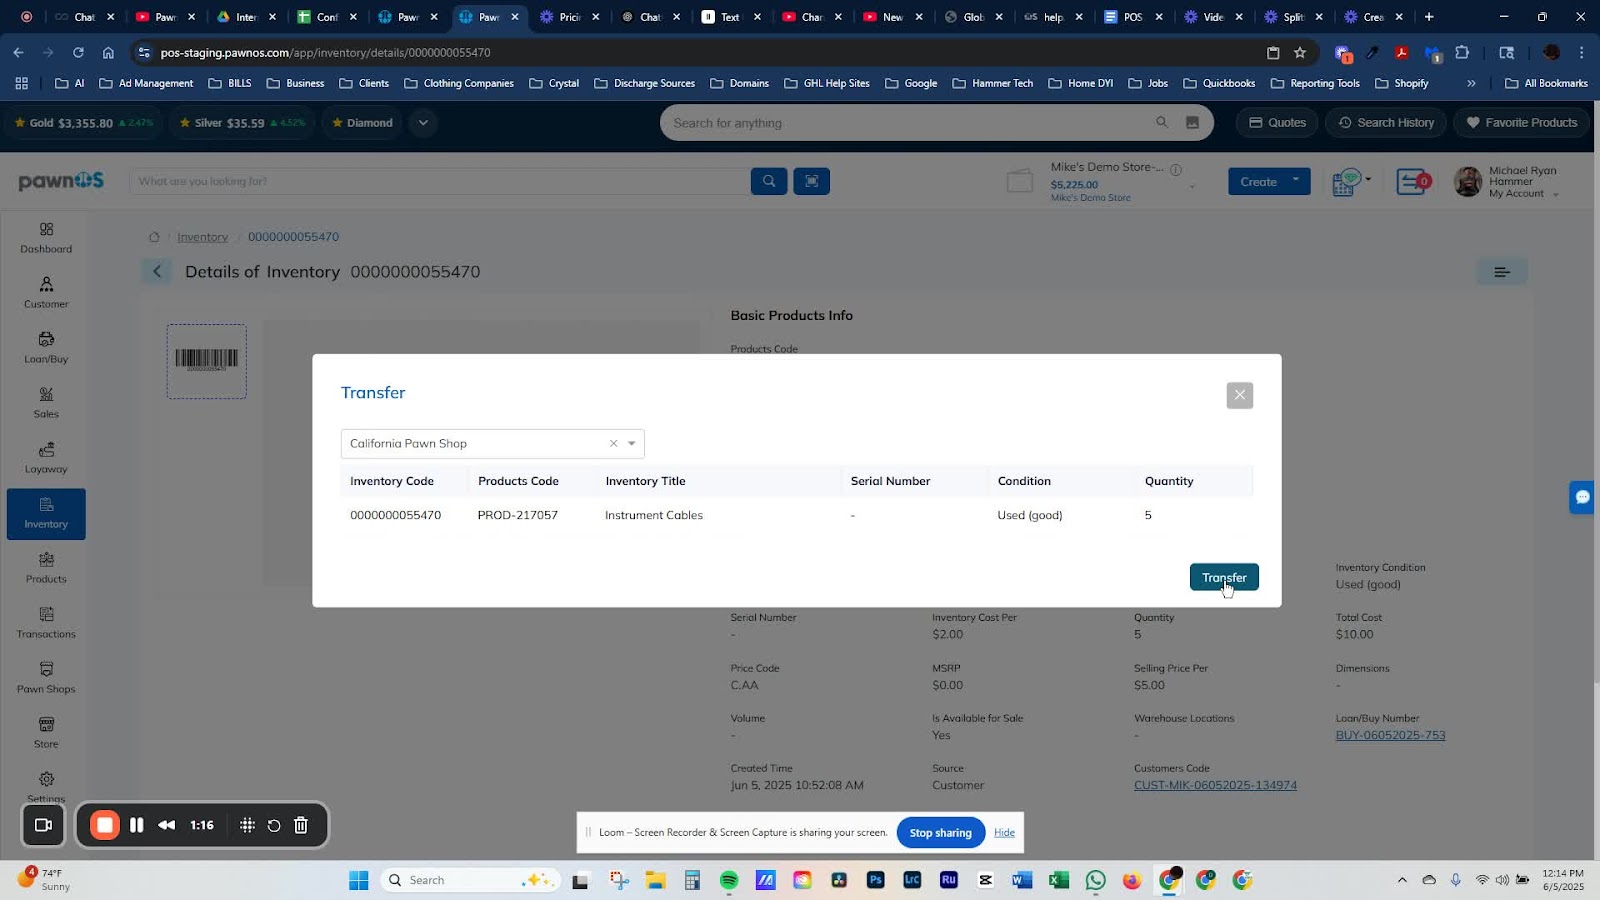Click the 'What are you looking for' field

coord(439,181)
